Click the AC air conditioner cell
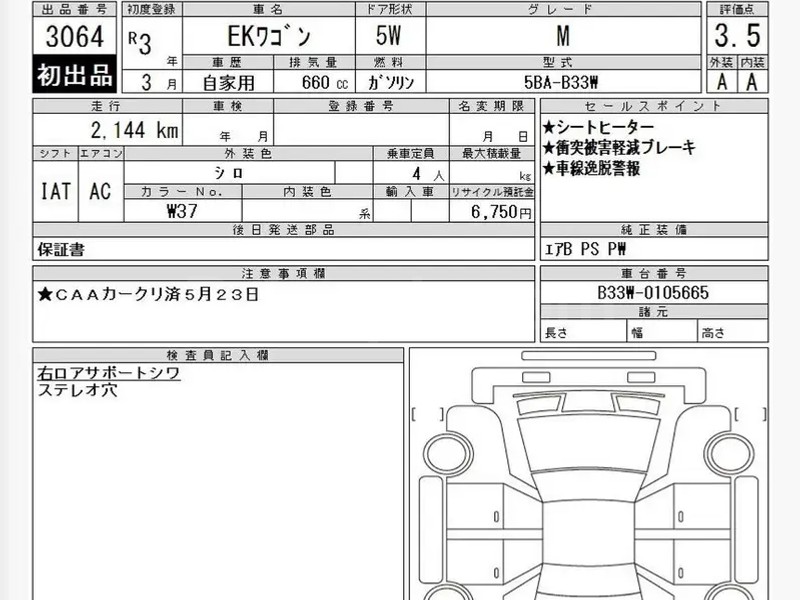 pyautogui.click(x=100, y=190)
